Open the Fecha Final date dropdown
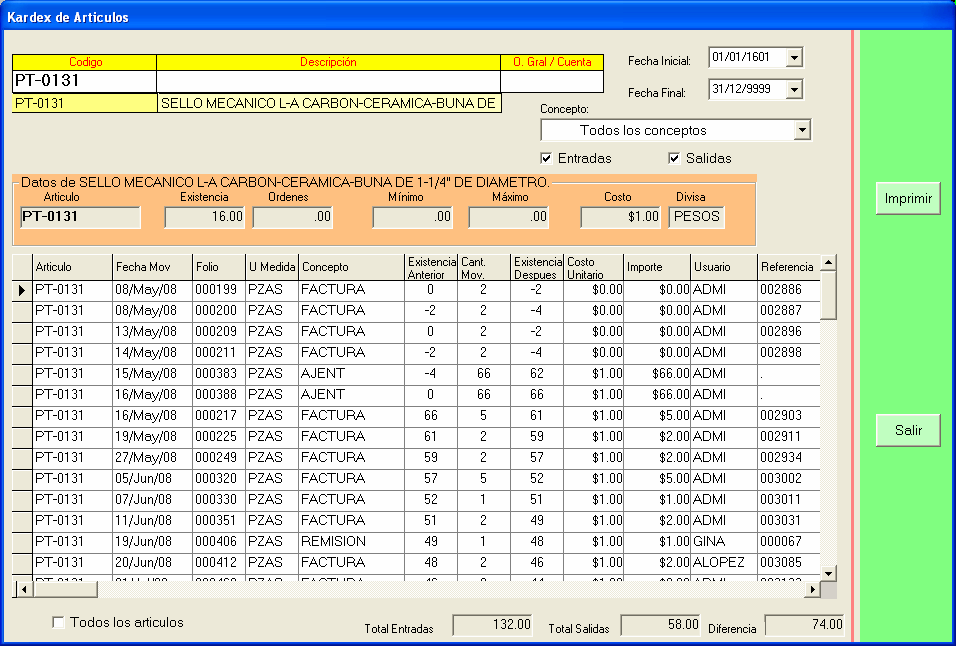This screenshot has height=646, width=956. pyautogui.click(x=794, y=90)
